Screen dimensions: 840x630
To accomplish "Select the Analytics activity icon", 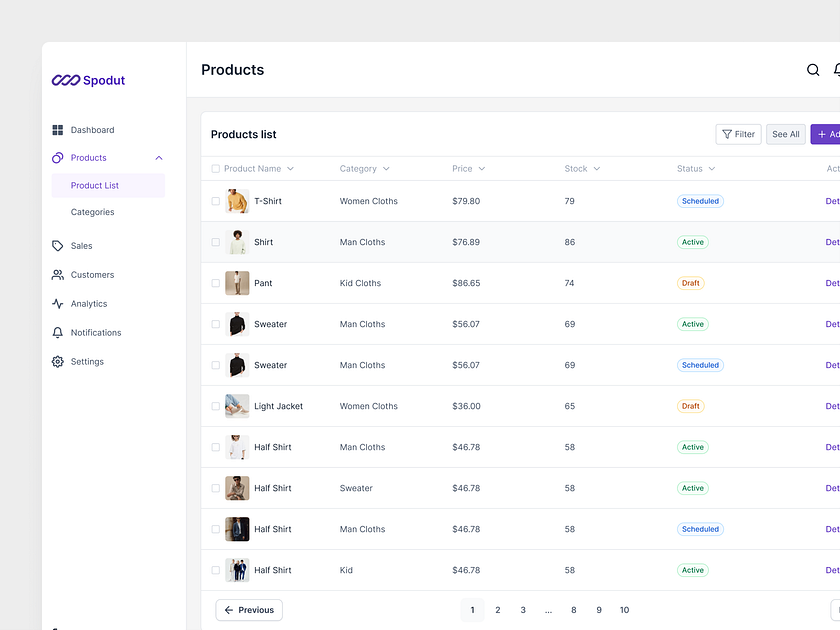I will coord(58,303).
